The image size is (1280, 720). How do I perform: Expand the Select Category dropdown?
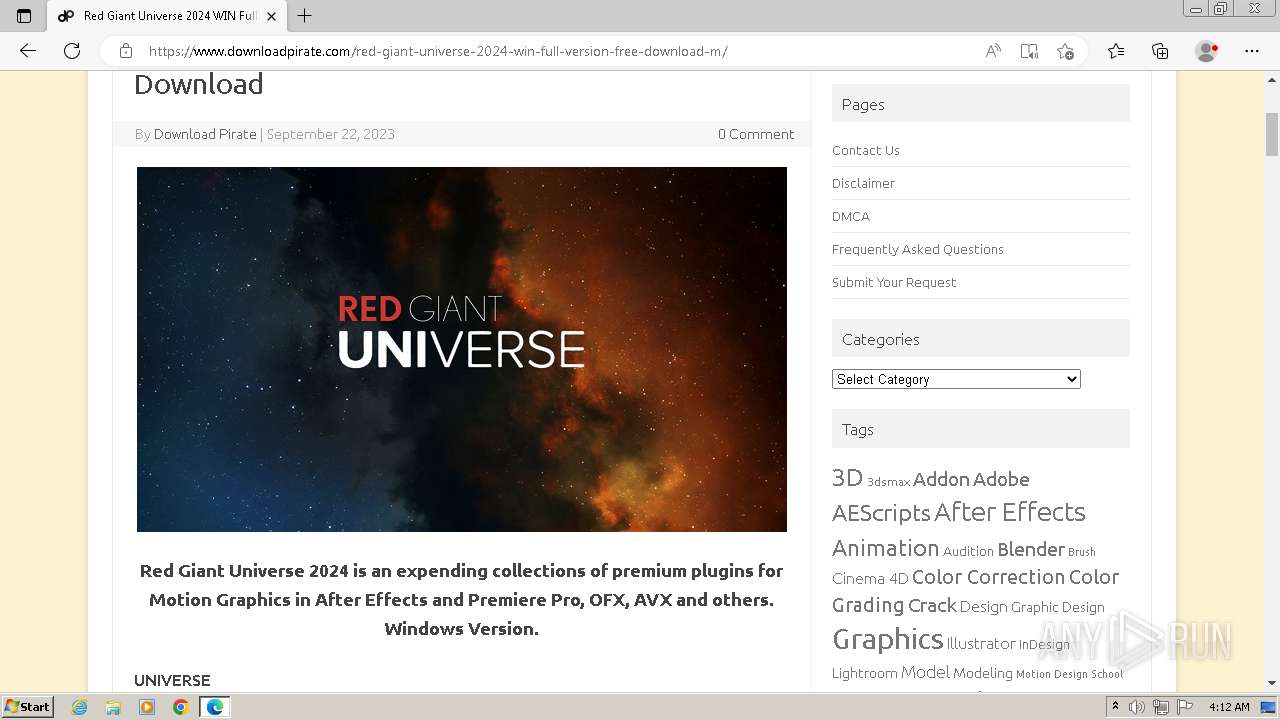click(x=956, y=379)
